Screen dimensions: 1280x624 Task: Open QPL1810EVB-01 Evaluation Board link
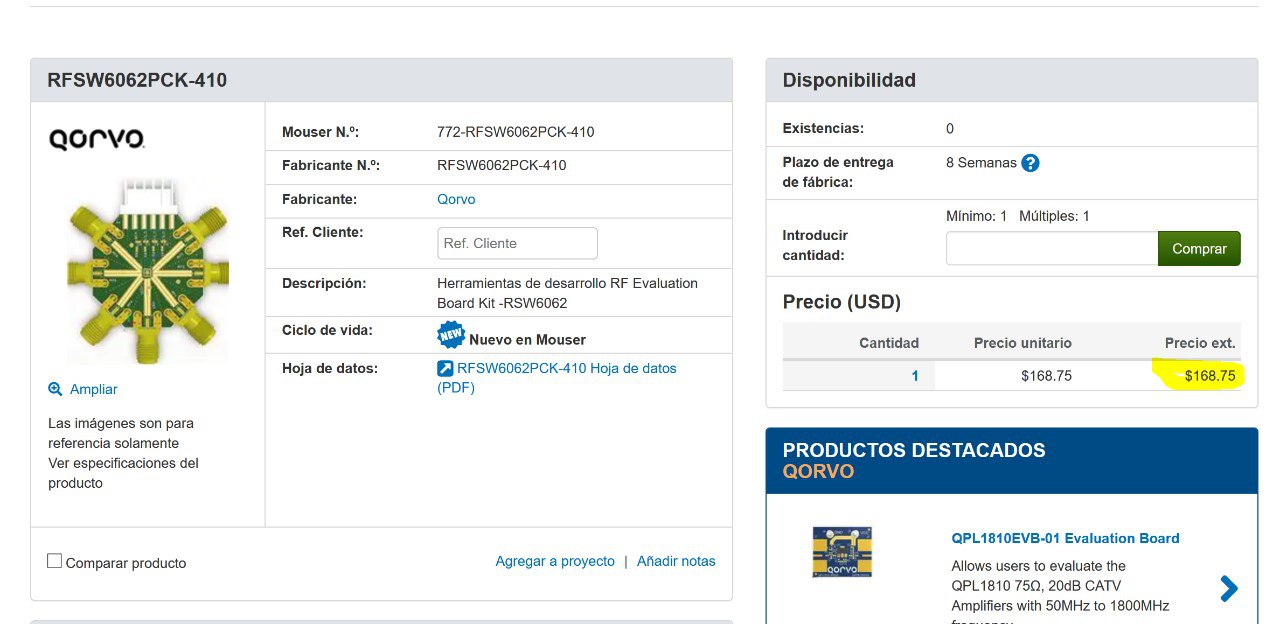pos(1065,538)
